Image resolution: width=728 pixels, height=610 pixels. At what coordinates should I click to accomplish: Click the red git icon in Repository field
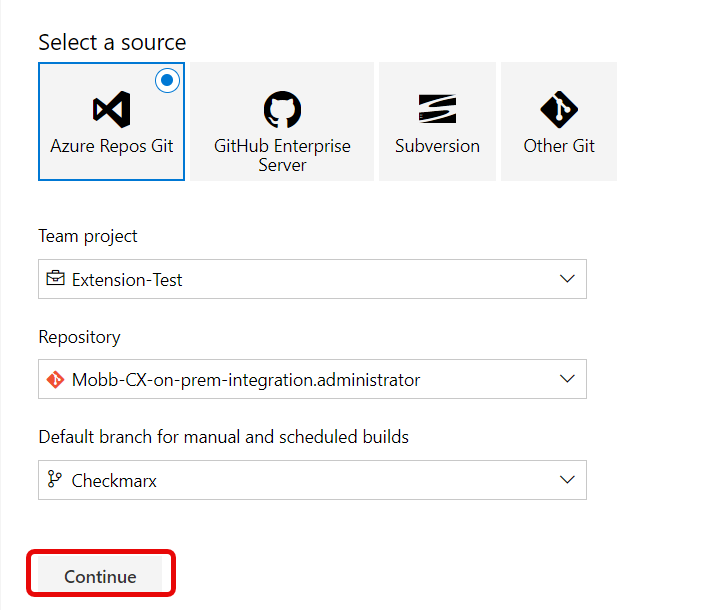pyautogui.click(x=56, y=380)
